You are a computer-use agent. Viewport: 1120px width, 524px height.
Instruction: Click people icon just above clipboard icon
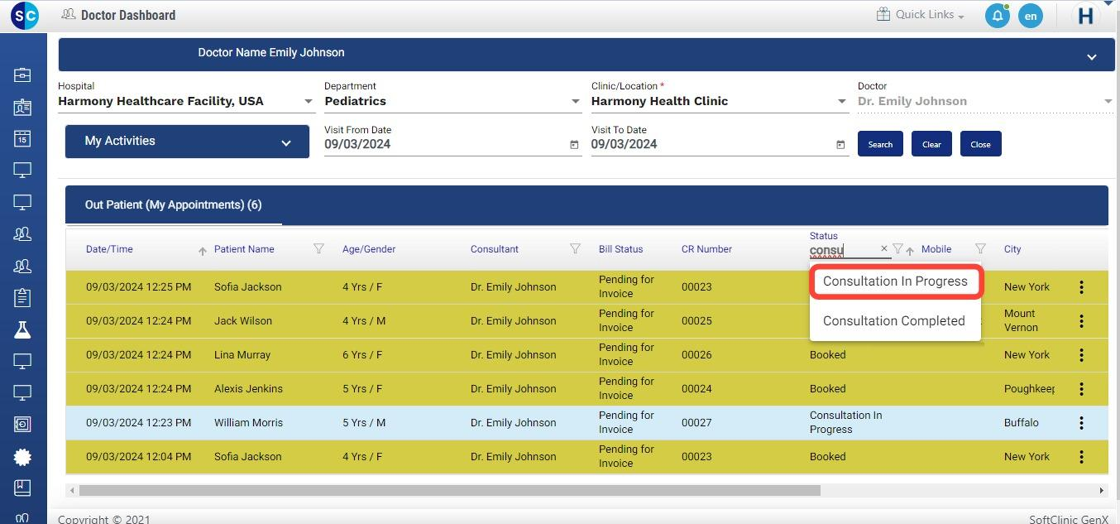(x=22, y=266)
